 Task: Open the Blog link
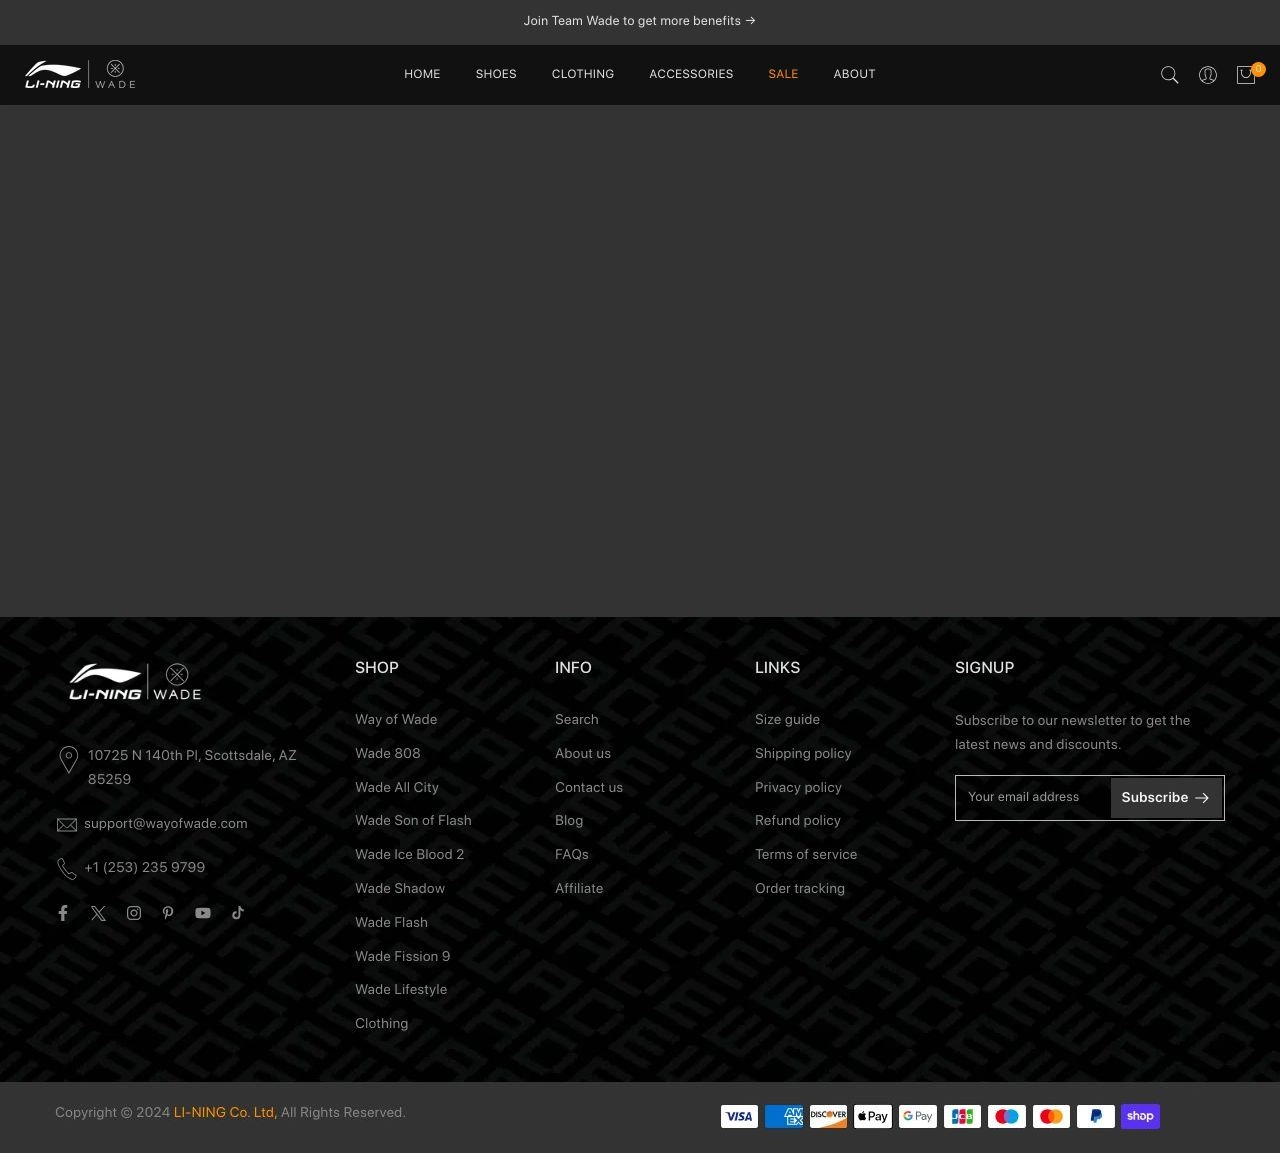coord(569,821)
